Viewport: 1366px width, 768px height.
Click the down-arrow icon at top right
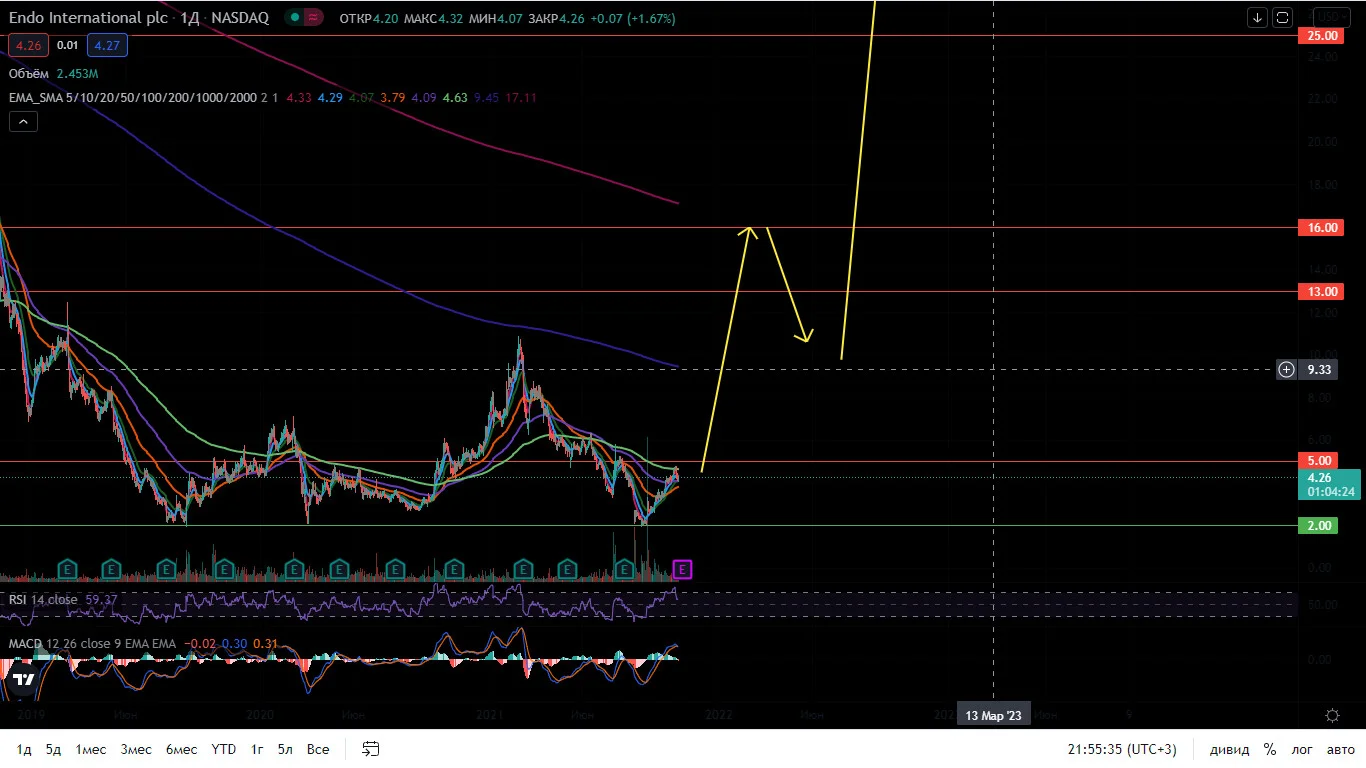click(1258, 18)
